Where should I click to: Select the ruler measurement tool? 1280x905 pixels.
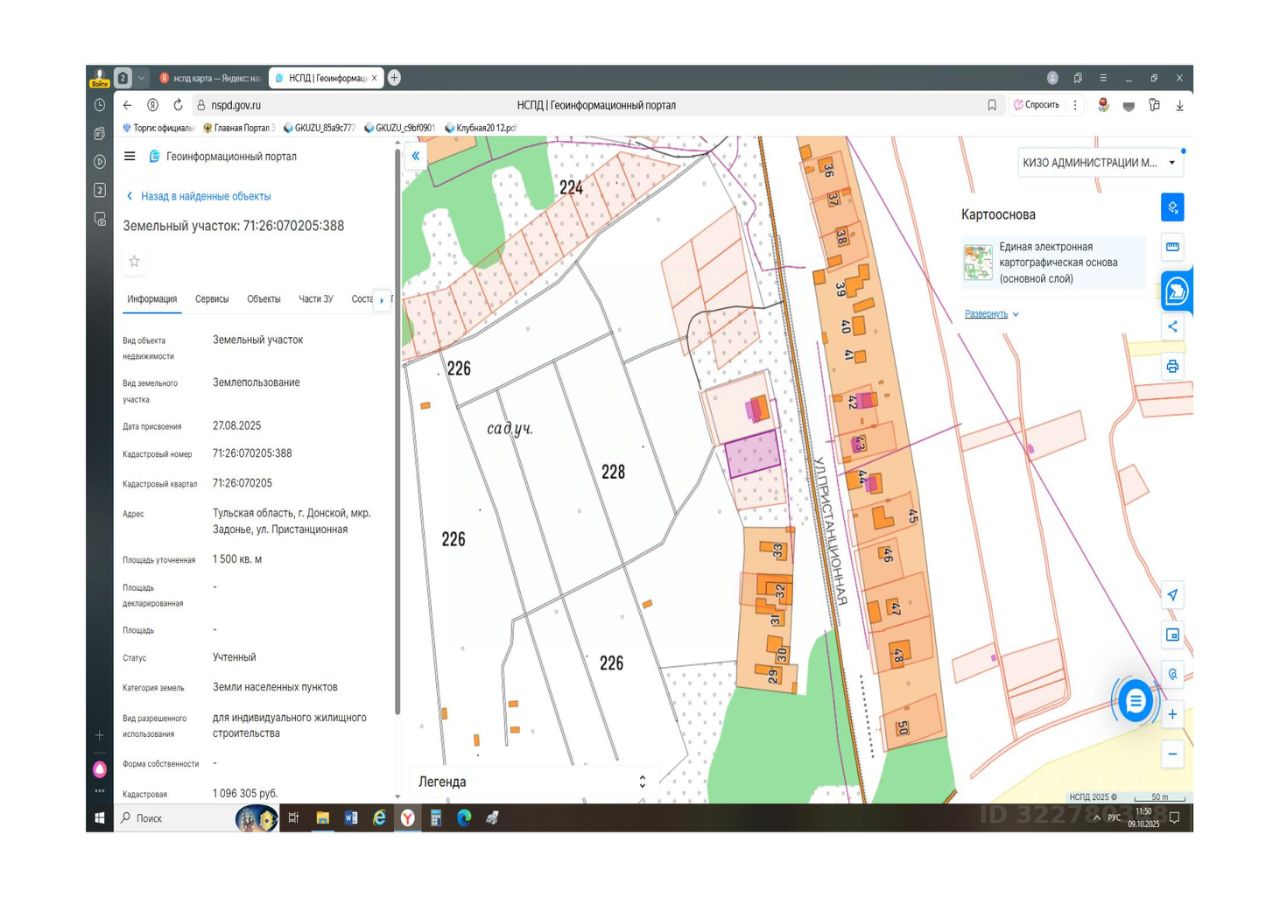point(1172,247)
